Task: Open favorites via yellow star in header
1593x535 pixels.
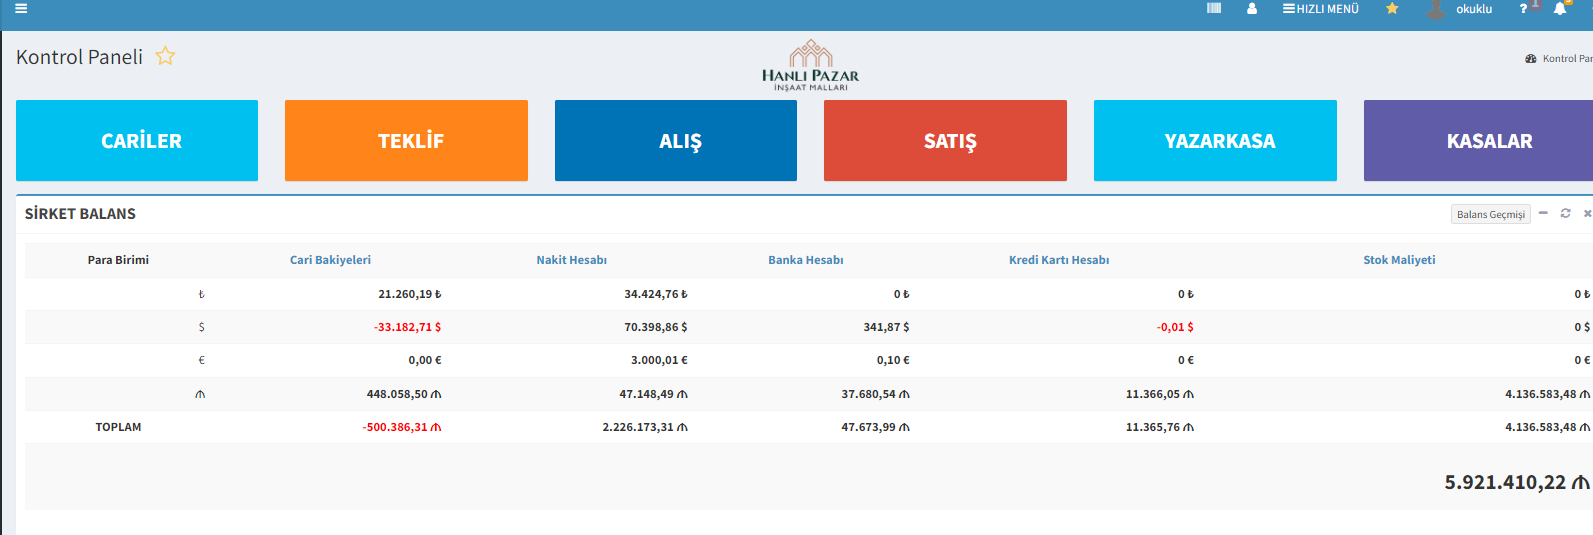Action: 1392,9
